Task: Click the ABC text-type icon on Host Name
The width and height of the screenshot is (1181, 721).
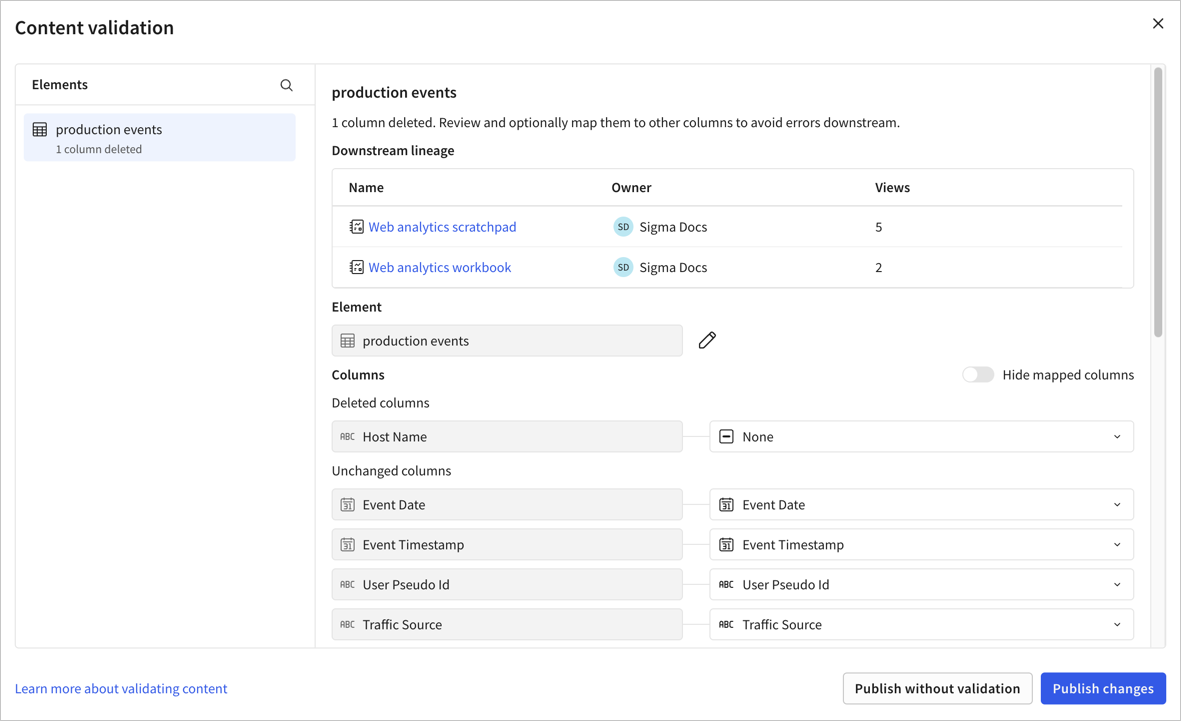Action: pyautogui.click(x=348, y=436)
